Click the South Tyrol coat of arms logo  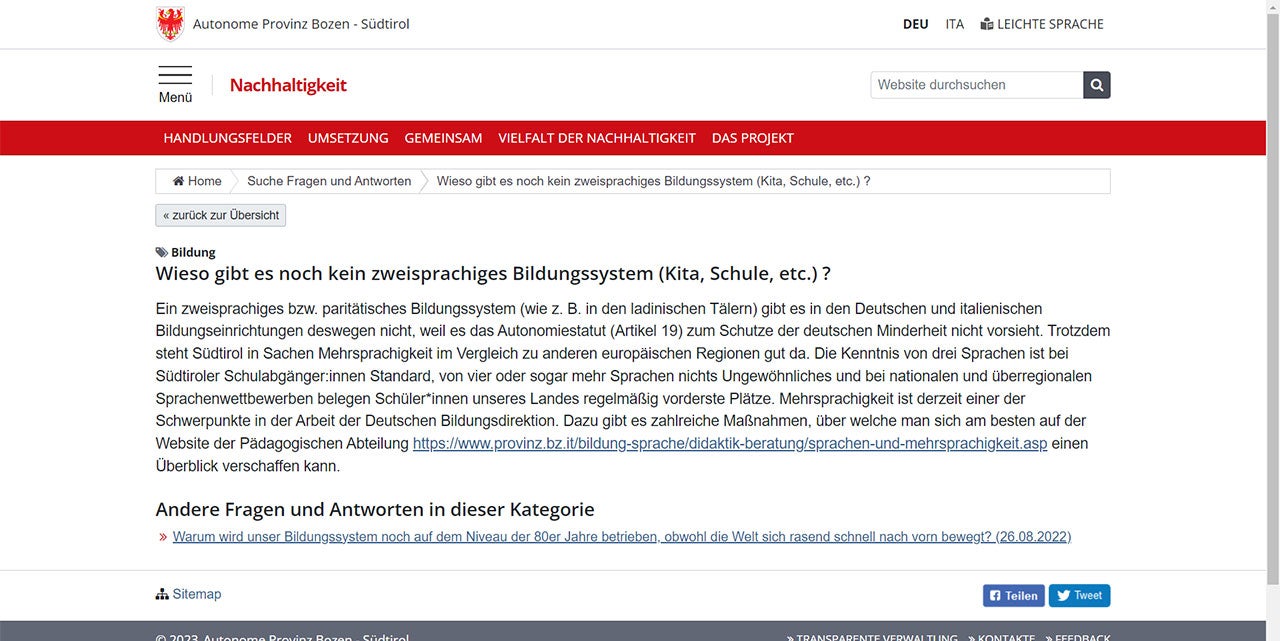click(171, 24)
